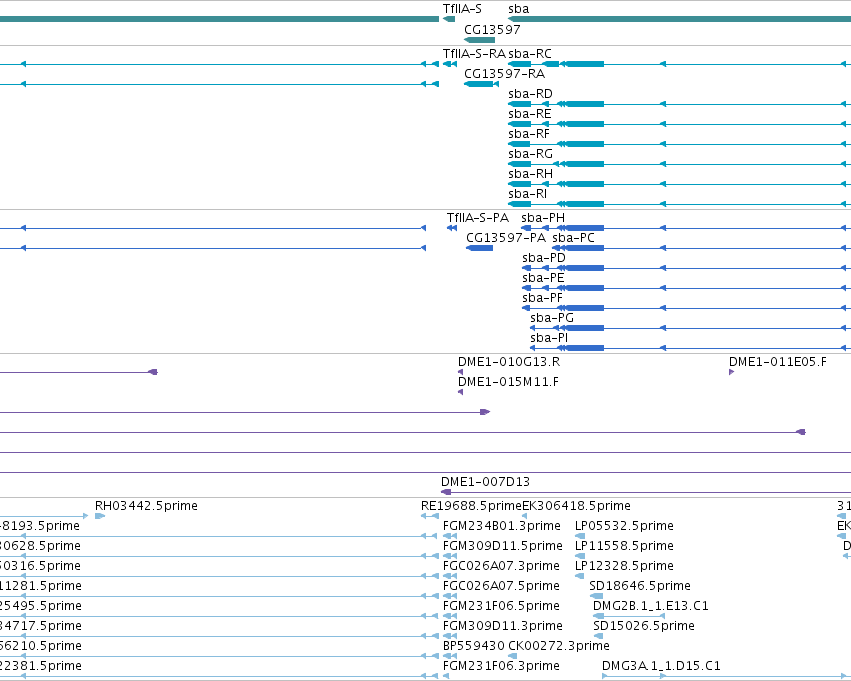This screenshot has height=681, width=851.
Task: Select the sba-RG transcript label
Action: 530,154
